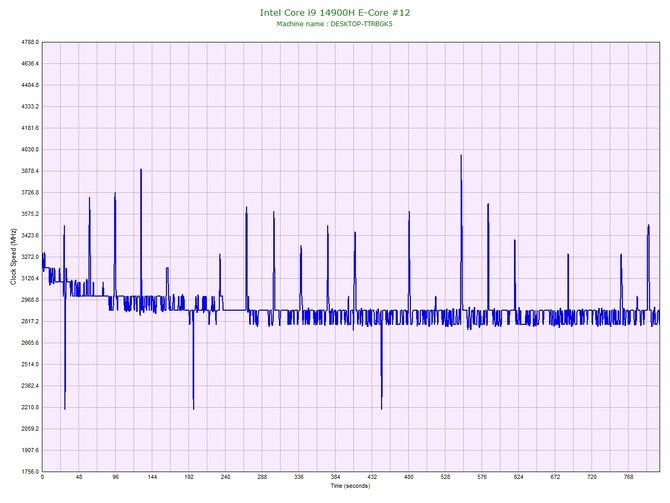Click the 4636.4 y-axis value
The height and width of the screenshot is (503, 670).
30,64
